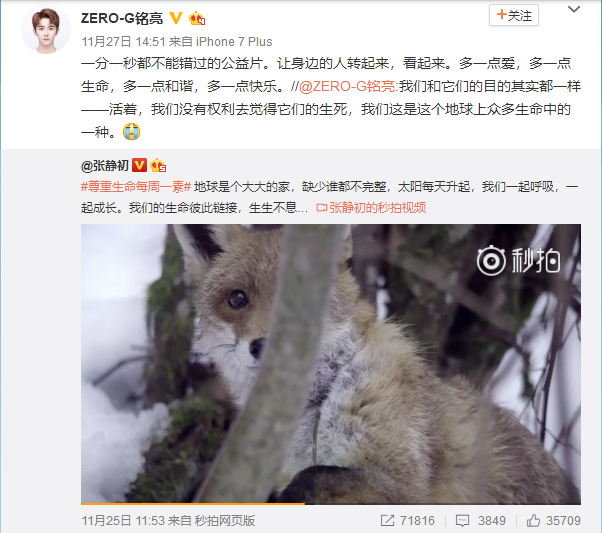Image resolution: width=602 pixels, height=533 pixels.
Task: Open 张静初的秒拍视频 video link
Action: (371, 208)
